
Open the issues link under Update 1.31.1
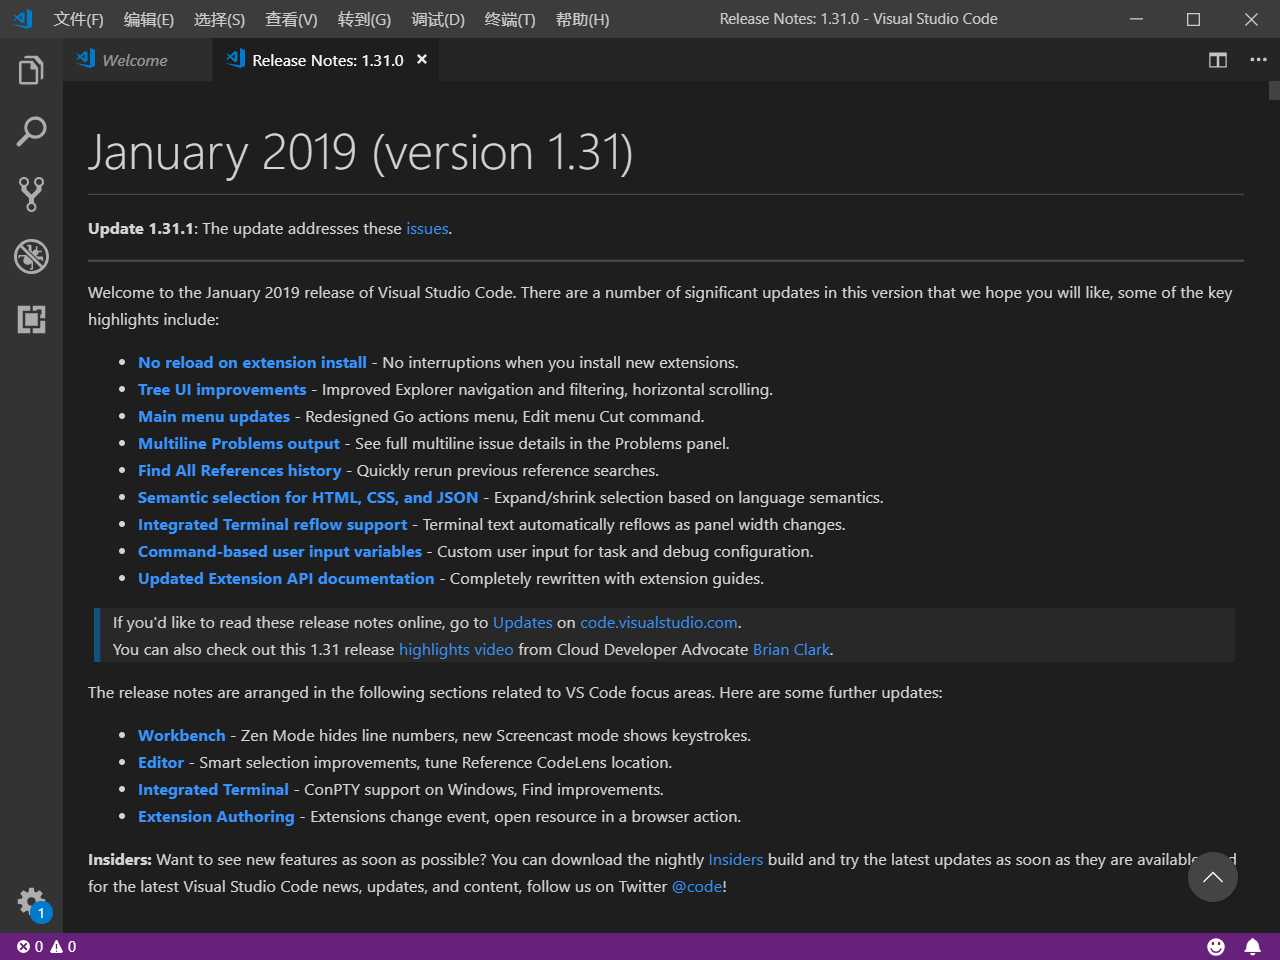[x=427, y=228]
